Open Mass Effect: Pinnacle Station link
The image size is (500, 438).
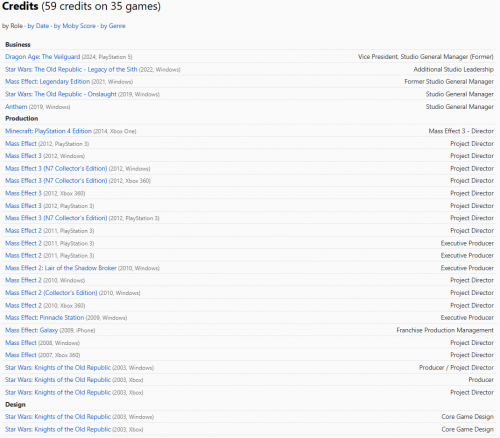(x=45, y=318)
